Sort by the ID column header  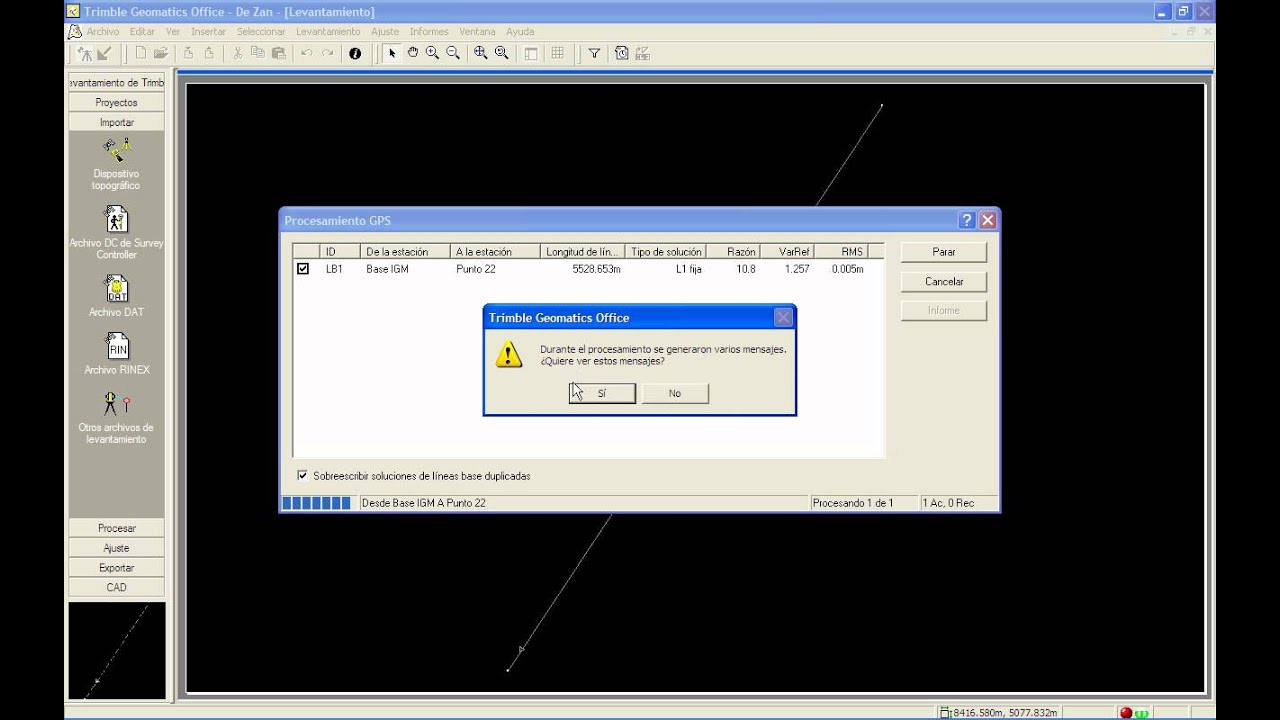tap(340, 252)
